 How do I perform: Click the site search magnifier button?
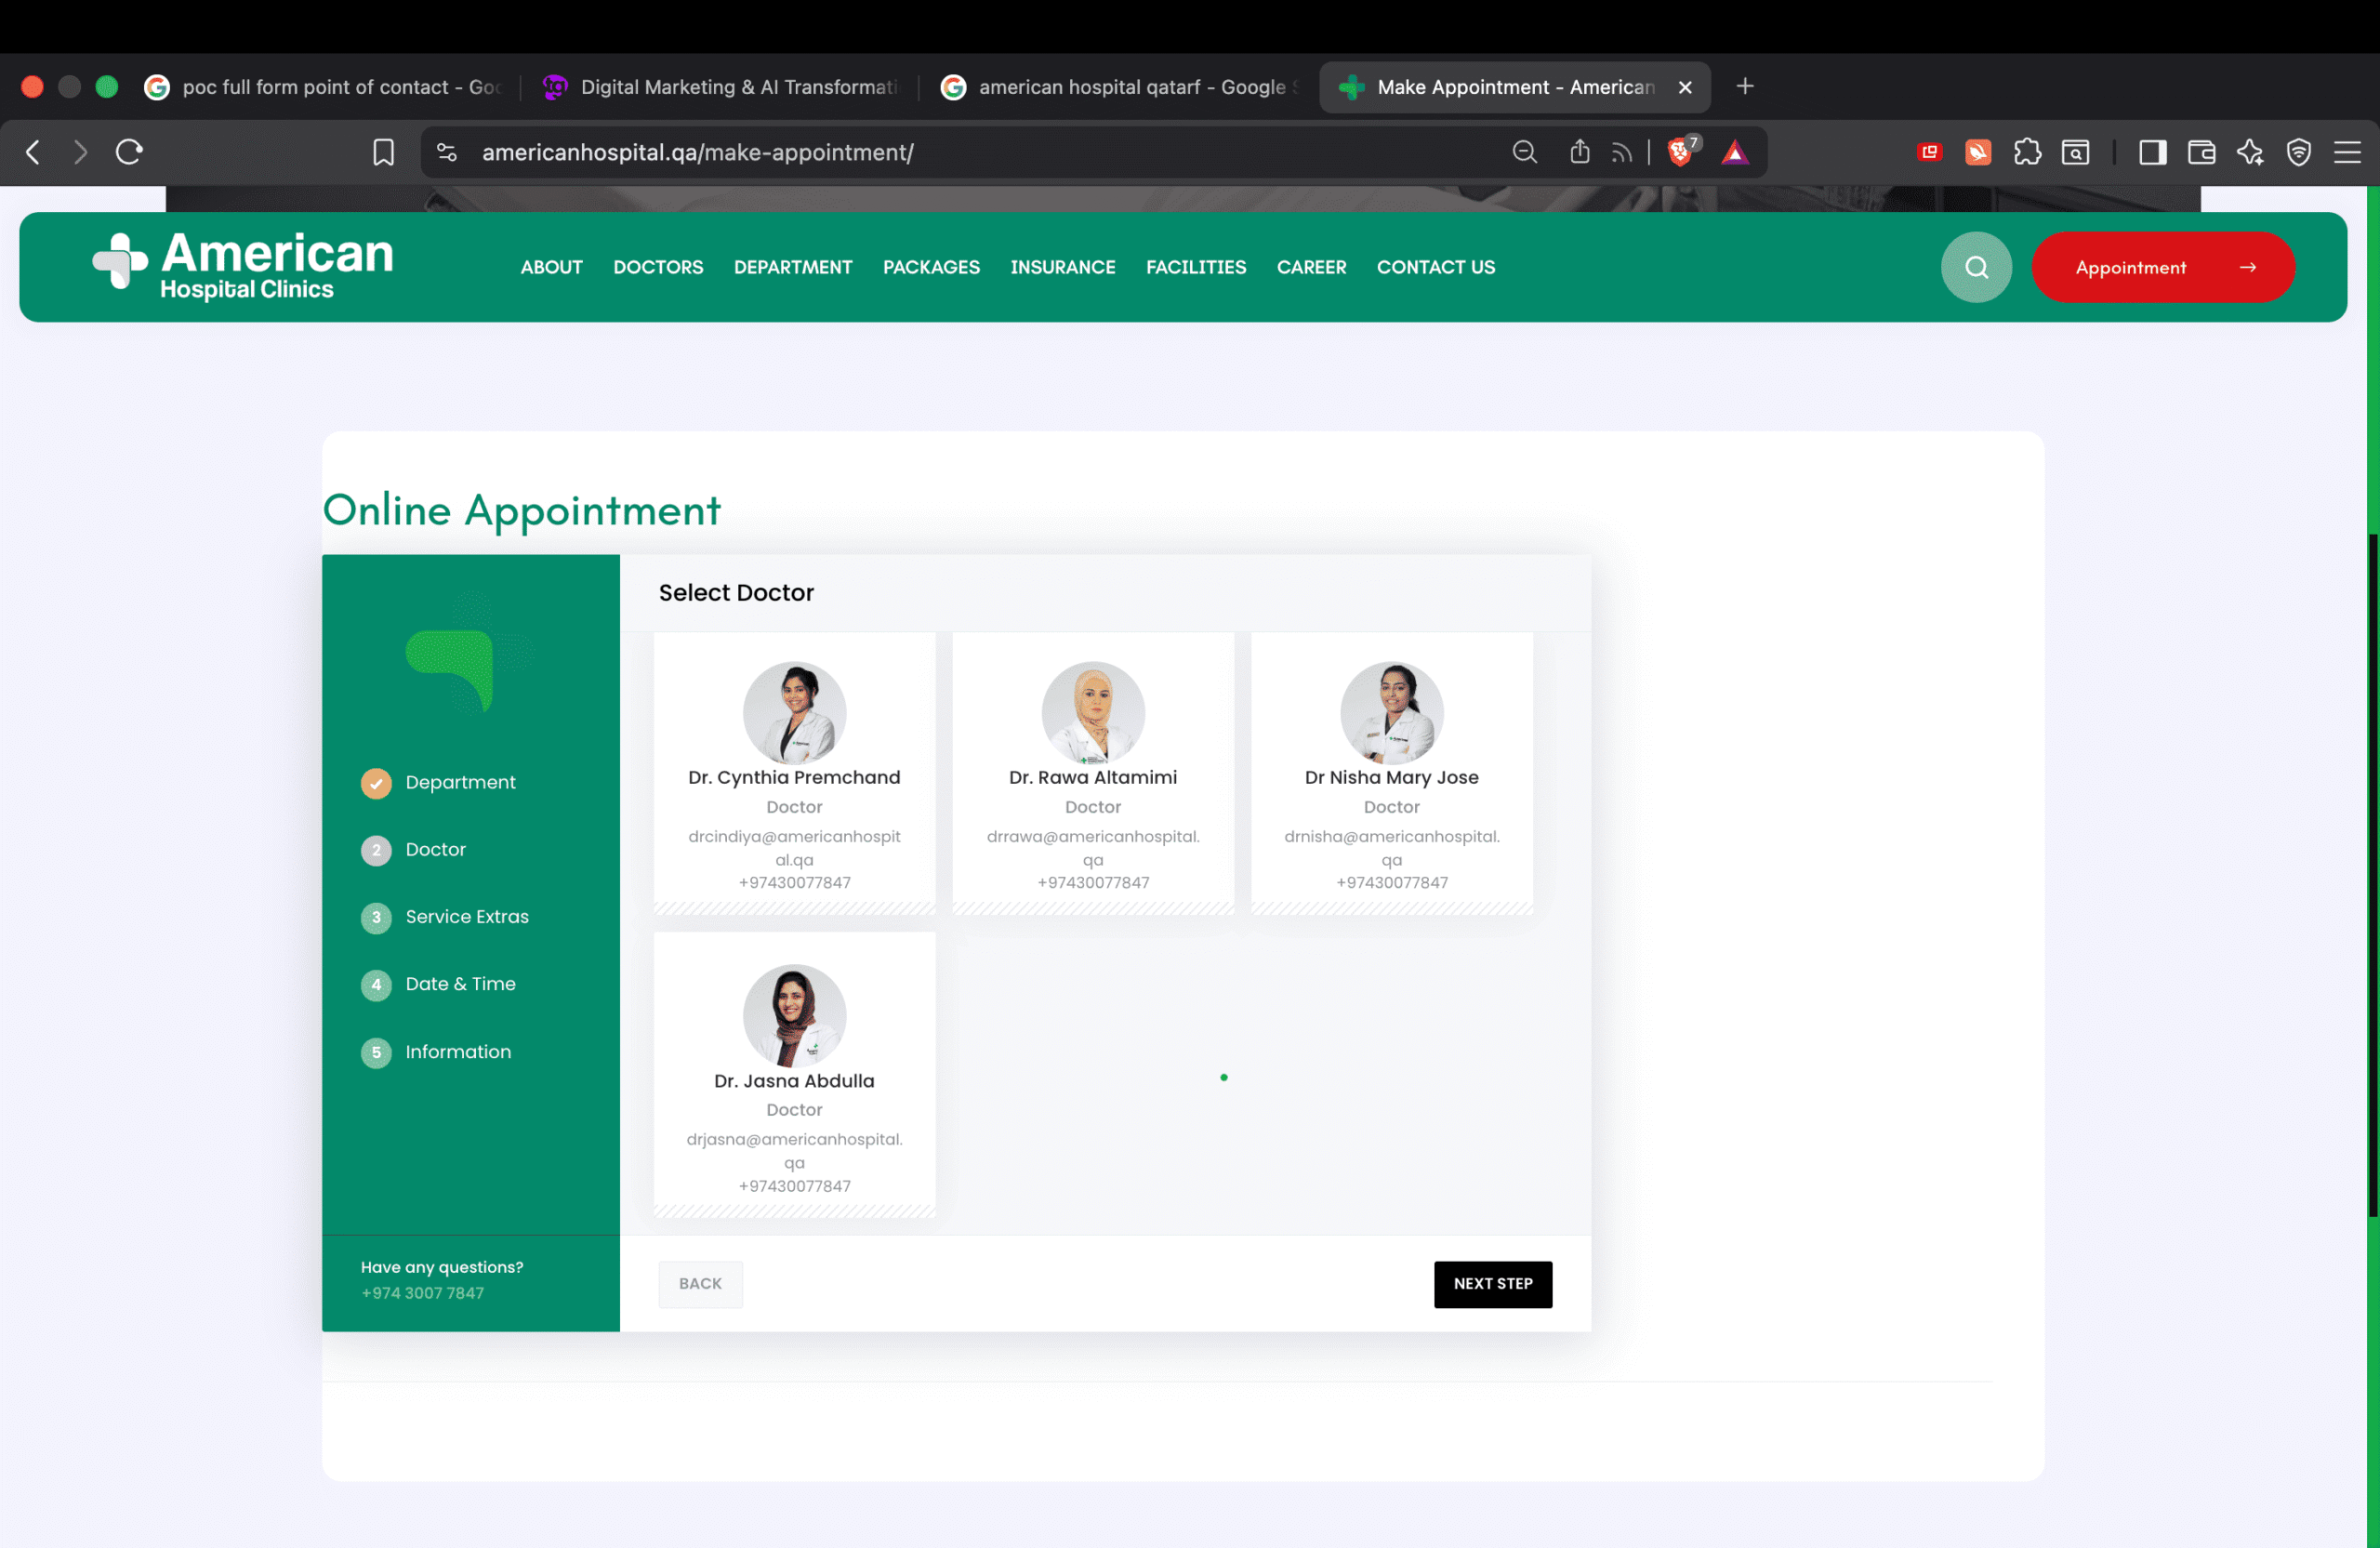[x=1976, y=267]
